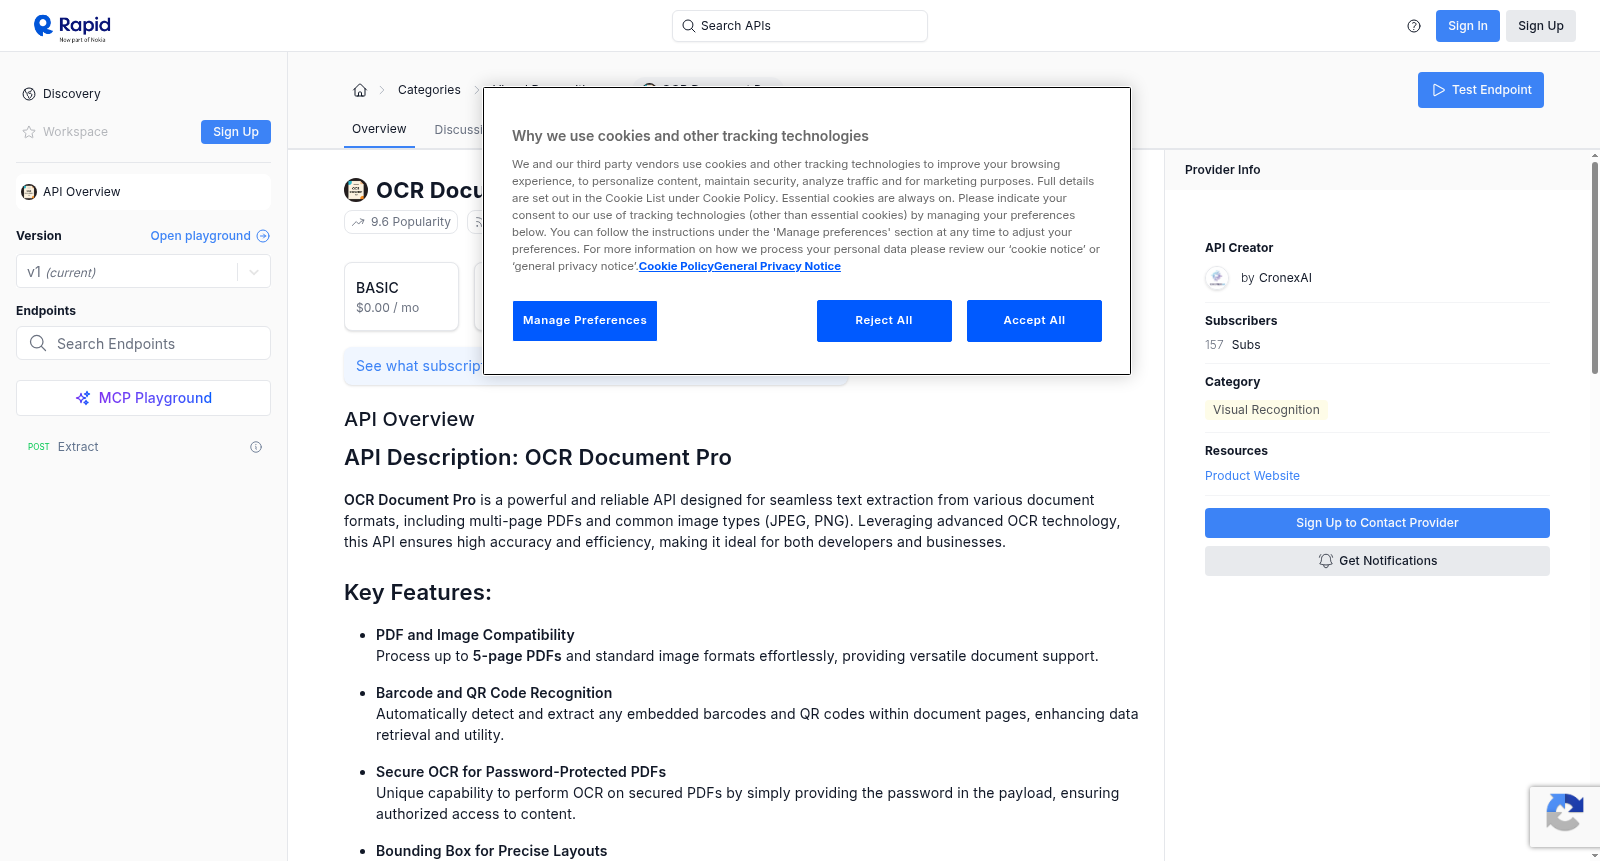The height and width of the screenshot is (861, 1600).
Task: Click the Test Endpoint button
Action: (x=1481, y=90)
